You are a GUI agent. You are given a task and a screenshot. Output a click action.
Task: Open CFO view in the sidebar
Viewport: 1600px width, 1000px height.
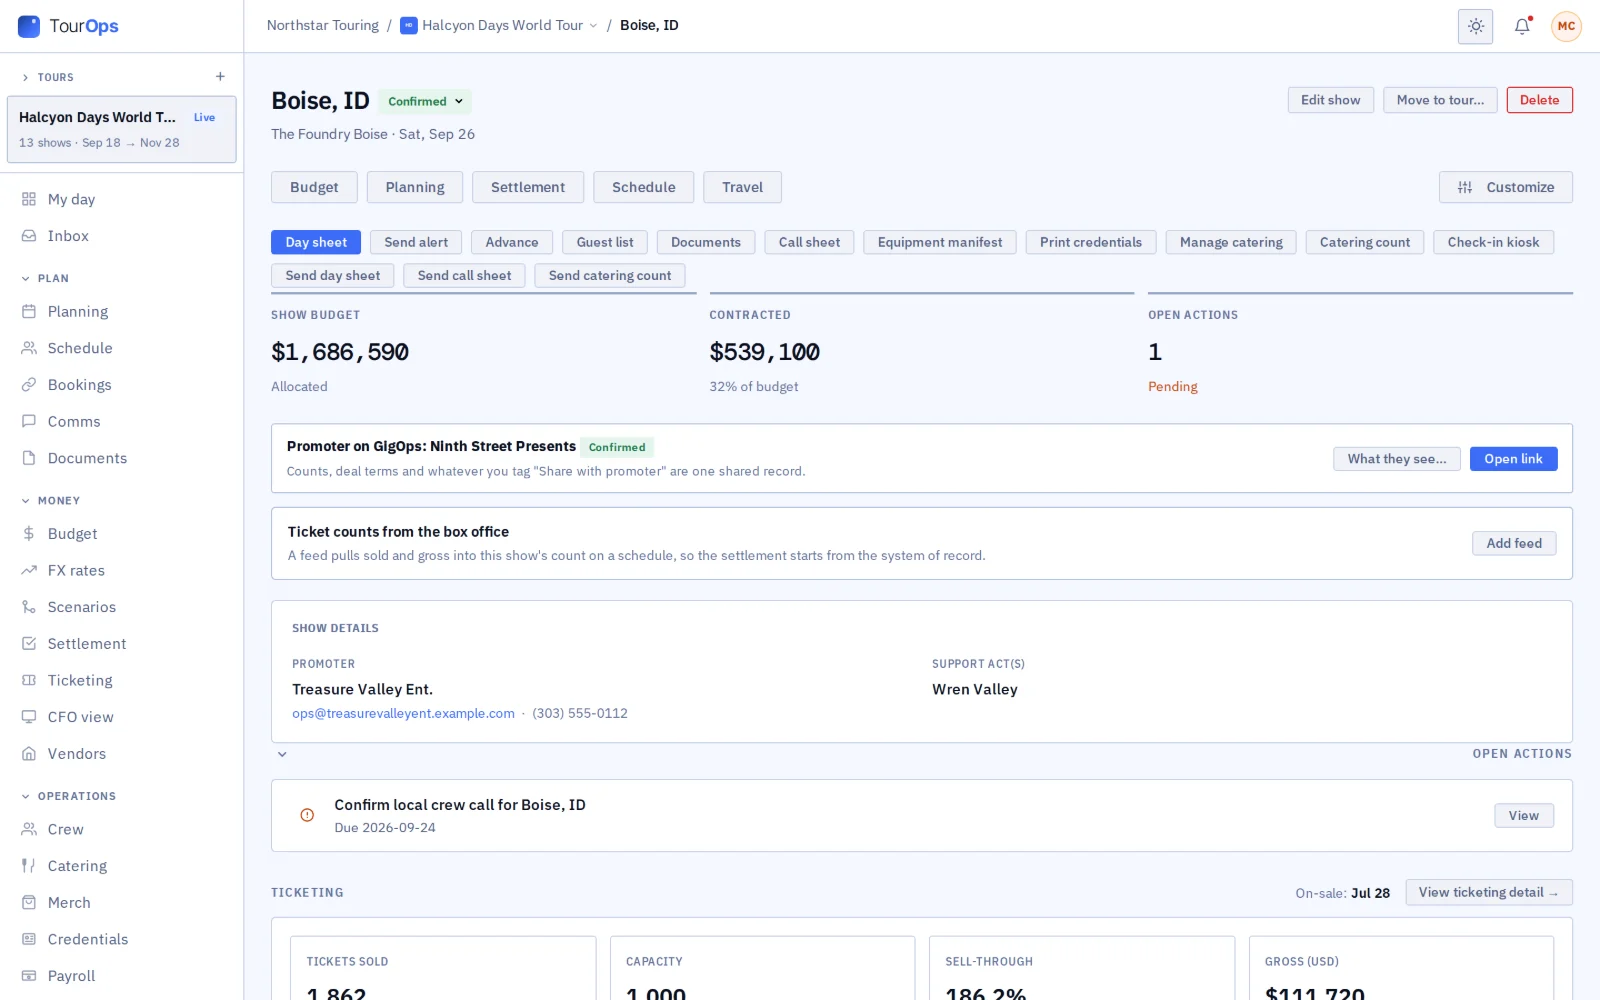[x=121, y=717]
